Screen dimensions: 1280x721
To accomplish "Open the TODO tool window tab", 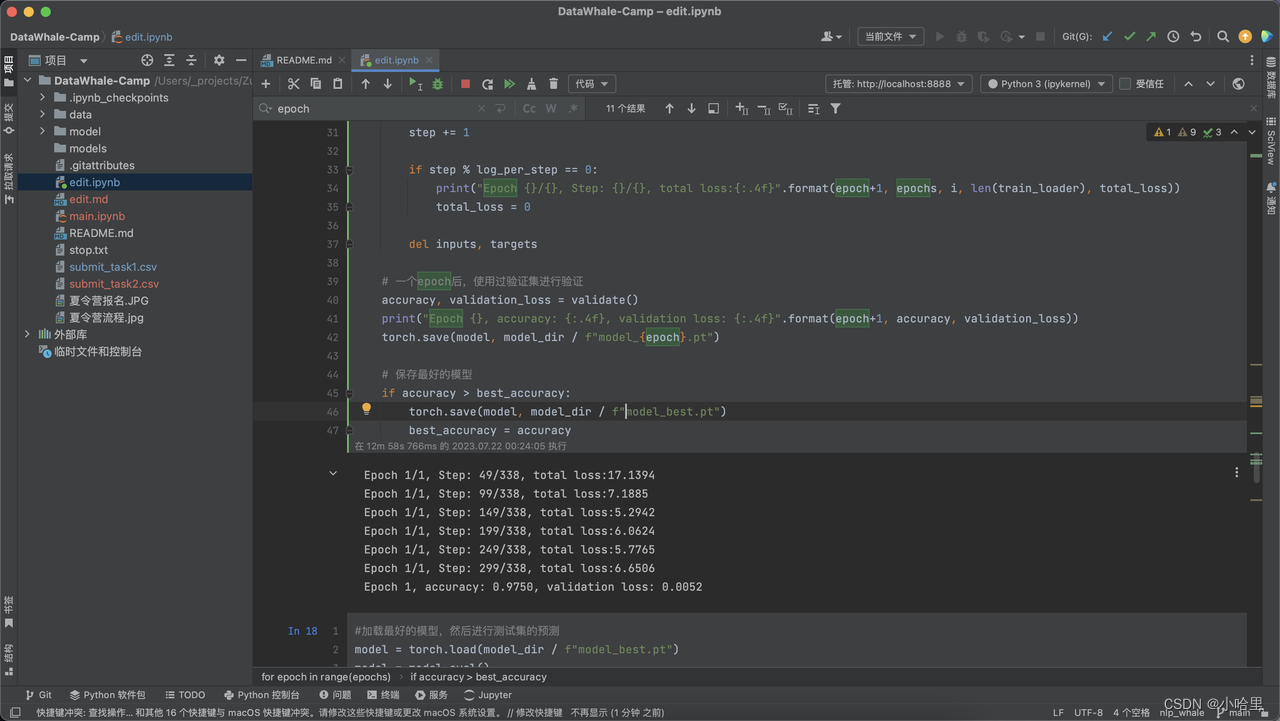I will pos(184,695).
